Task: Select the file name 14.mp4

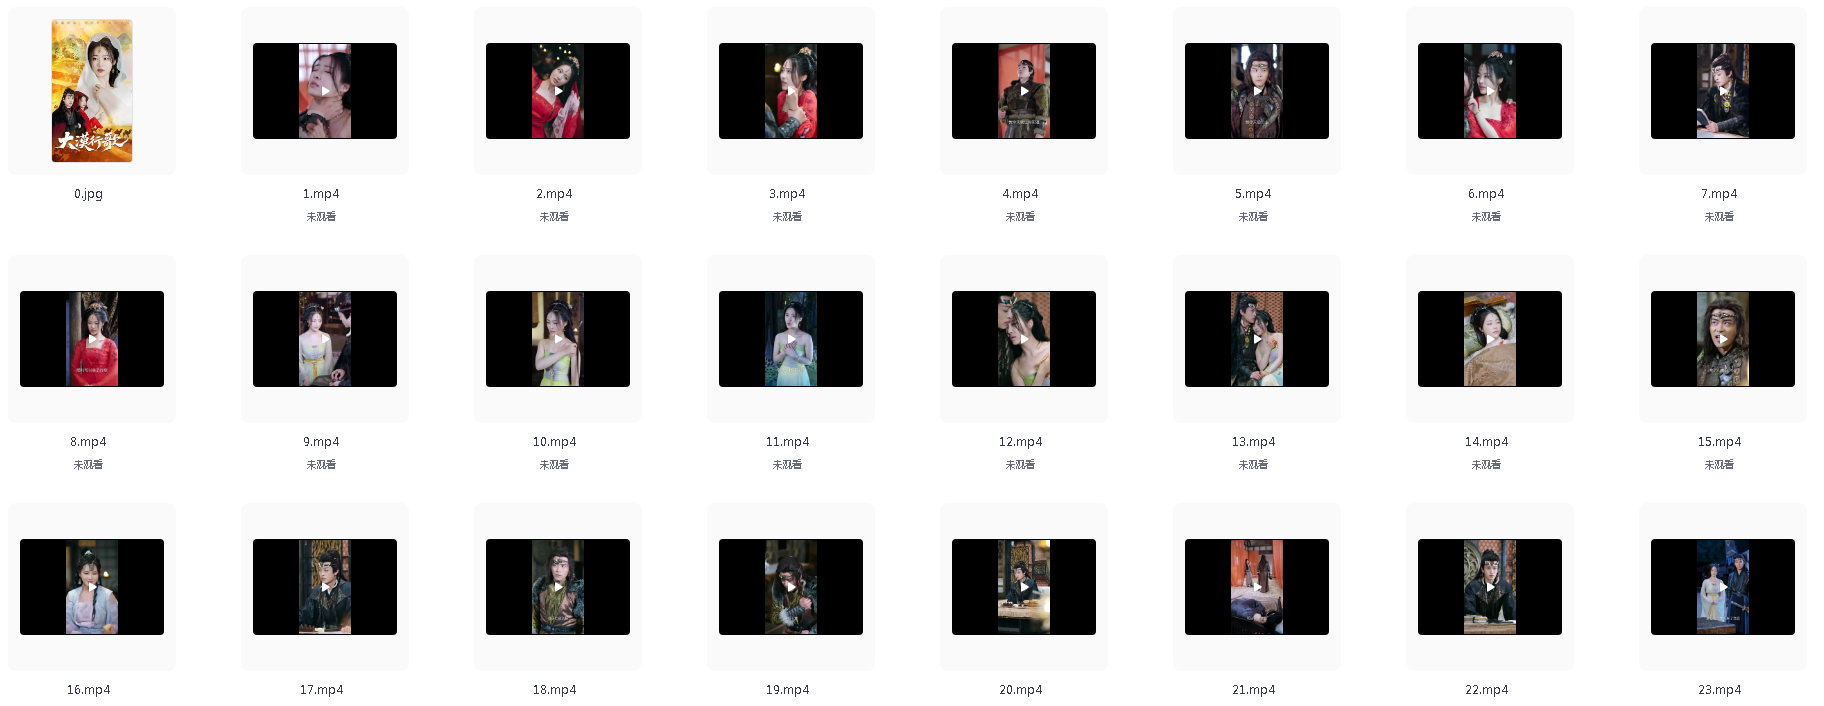Action: [x=1486, y=442]
